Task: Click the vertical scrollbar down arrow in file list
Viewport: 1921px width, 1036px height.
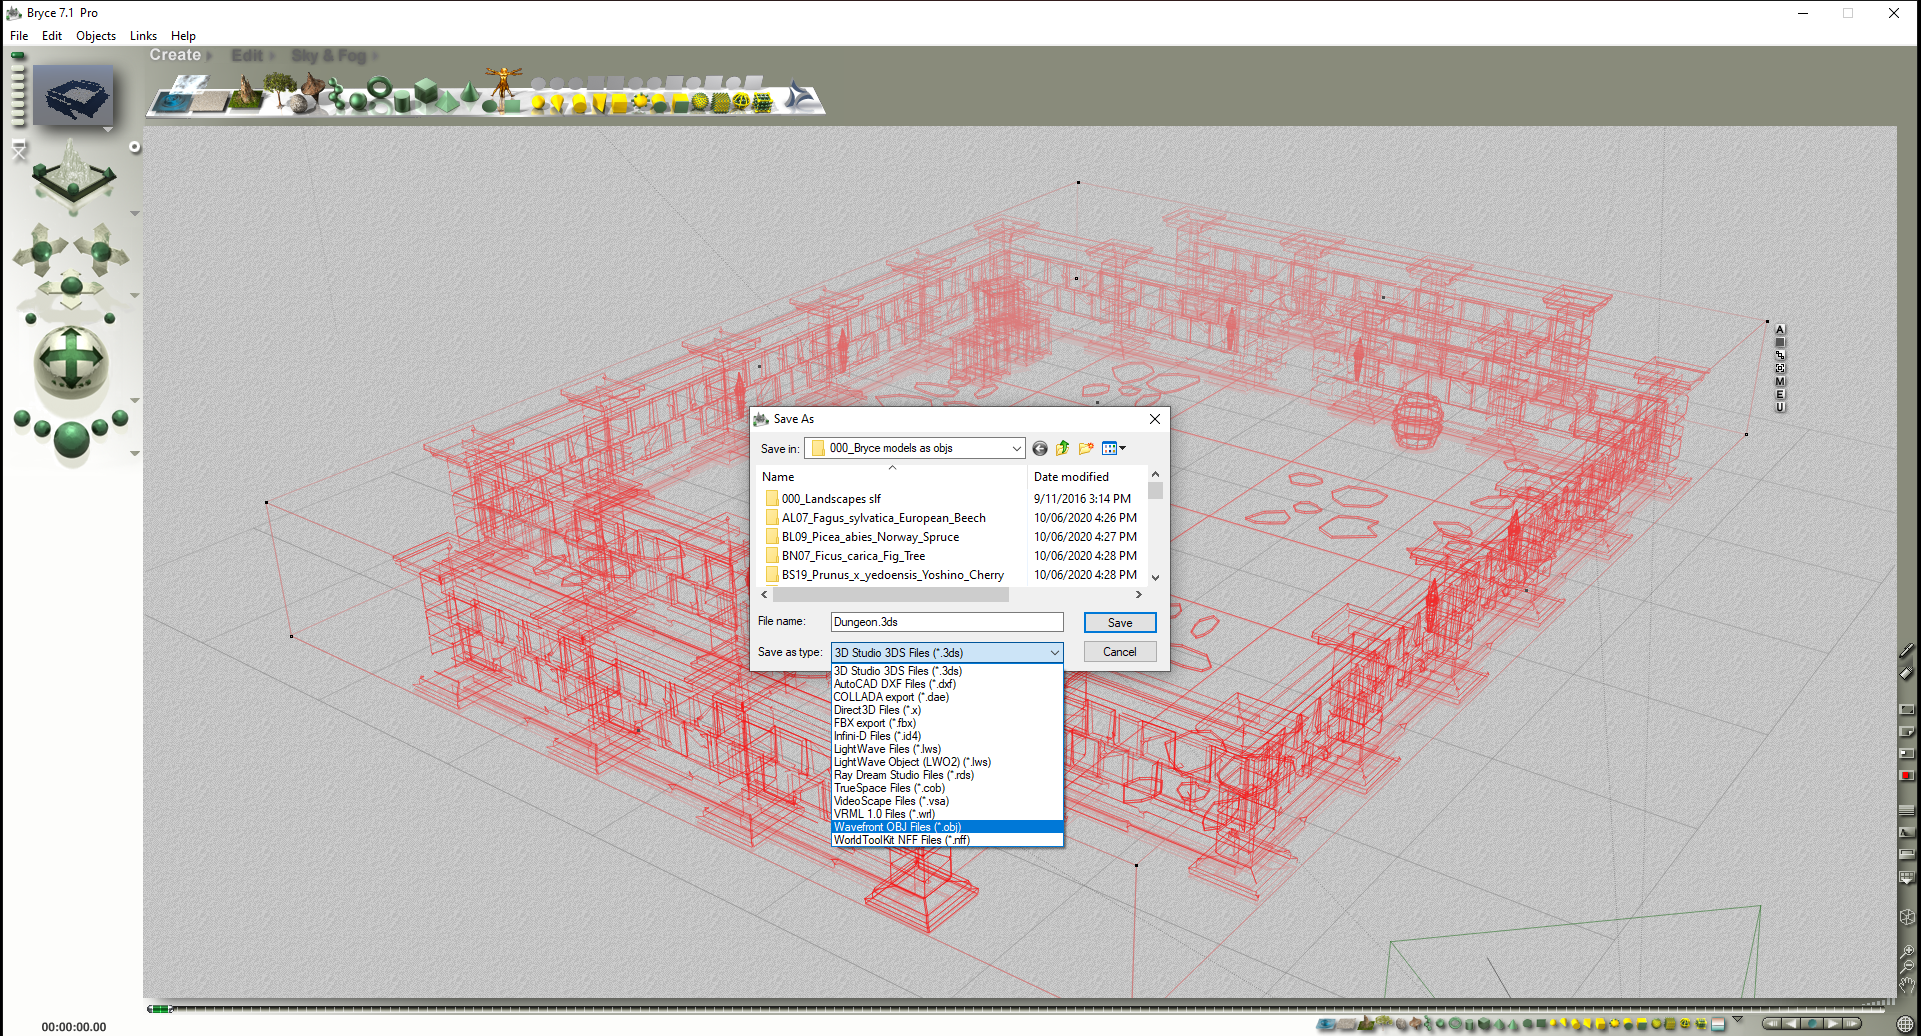Action: point(1155,577)
